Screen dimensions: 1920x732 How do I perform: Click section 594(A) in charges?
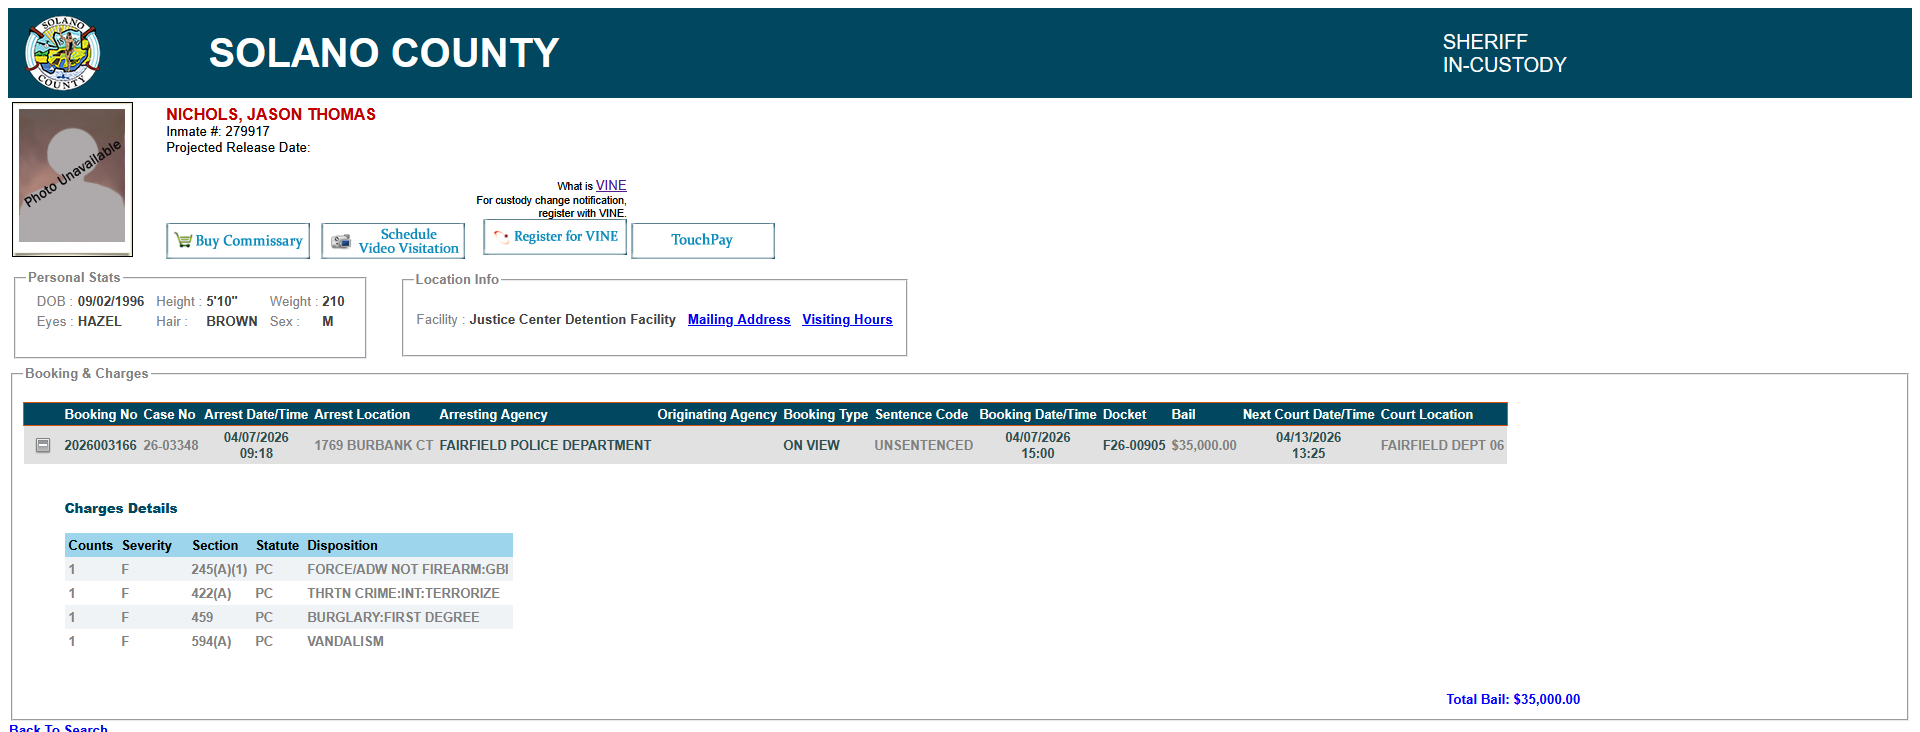coord(211,642)
